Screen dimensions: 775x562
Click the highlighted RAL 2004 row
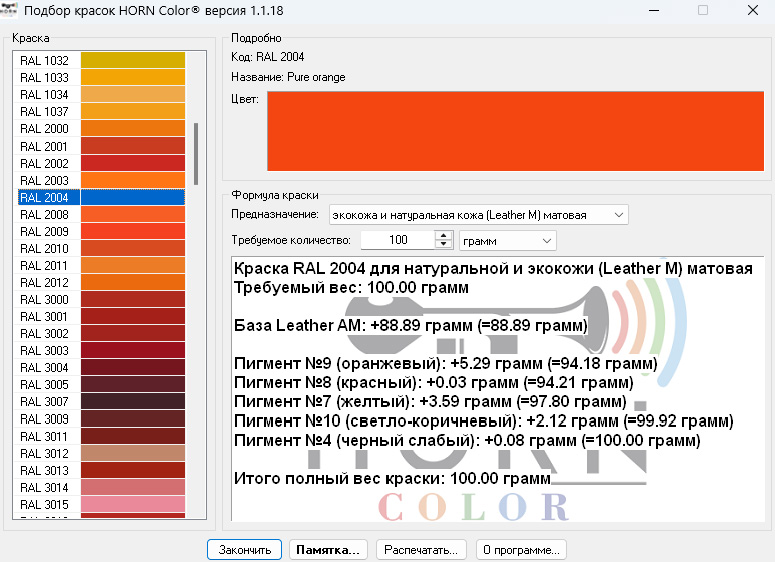click(101, 197)
